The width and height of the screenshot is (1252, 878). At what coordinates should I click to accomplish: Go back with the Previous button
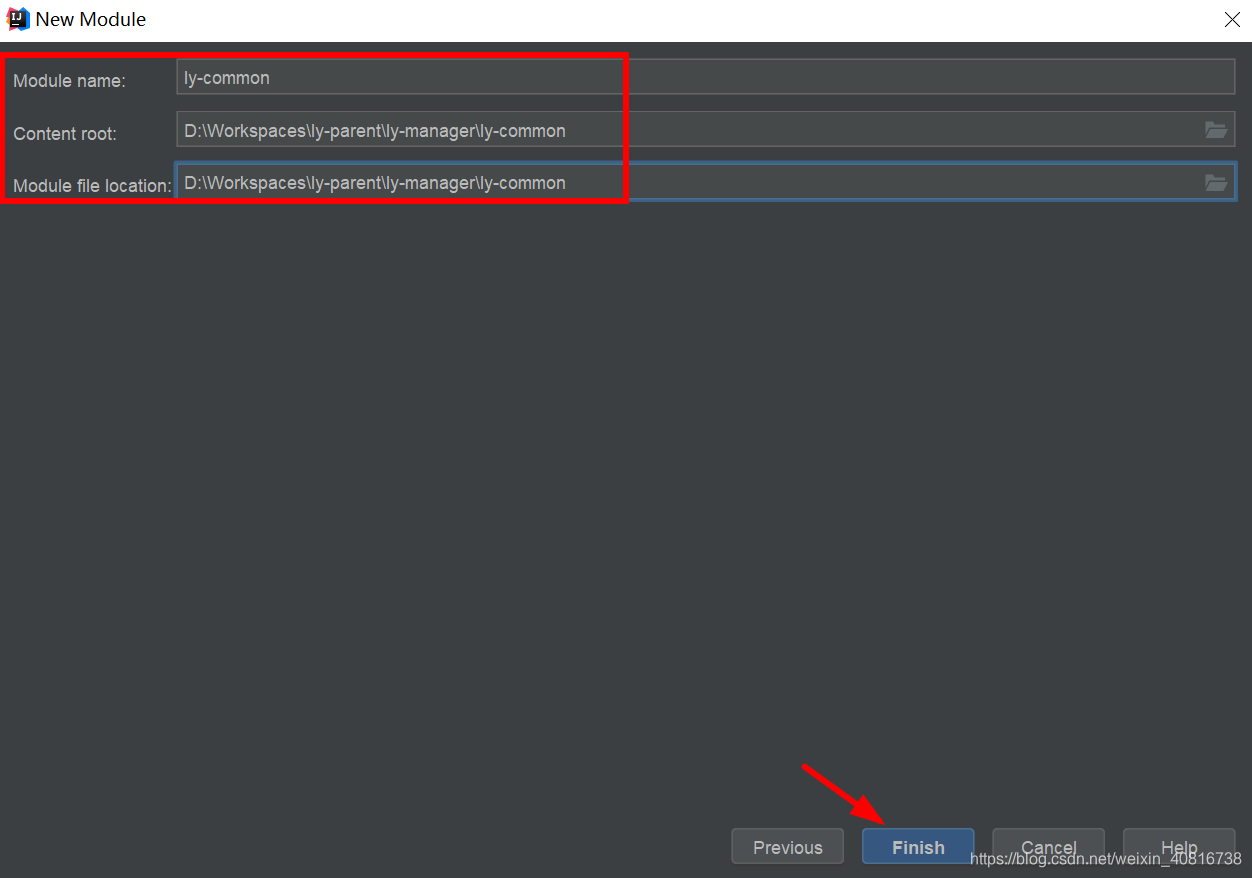pos(787,846)
